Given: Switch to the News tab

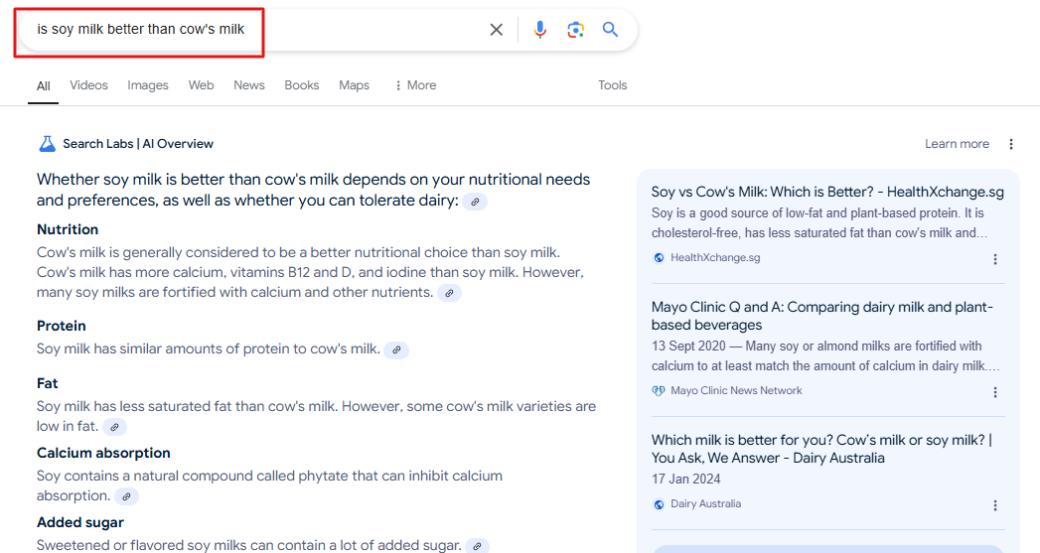Looking at the screenshot, I should pyautogui.click(x=249, y=85).
